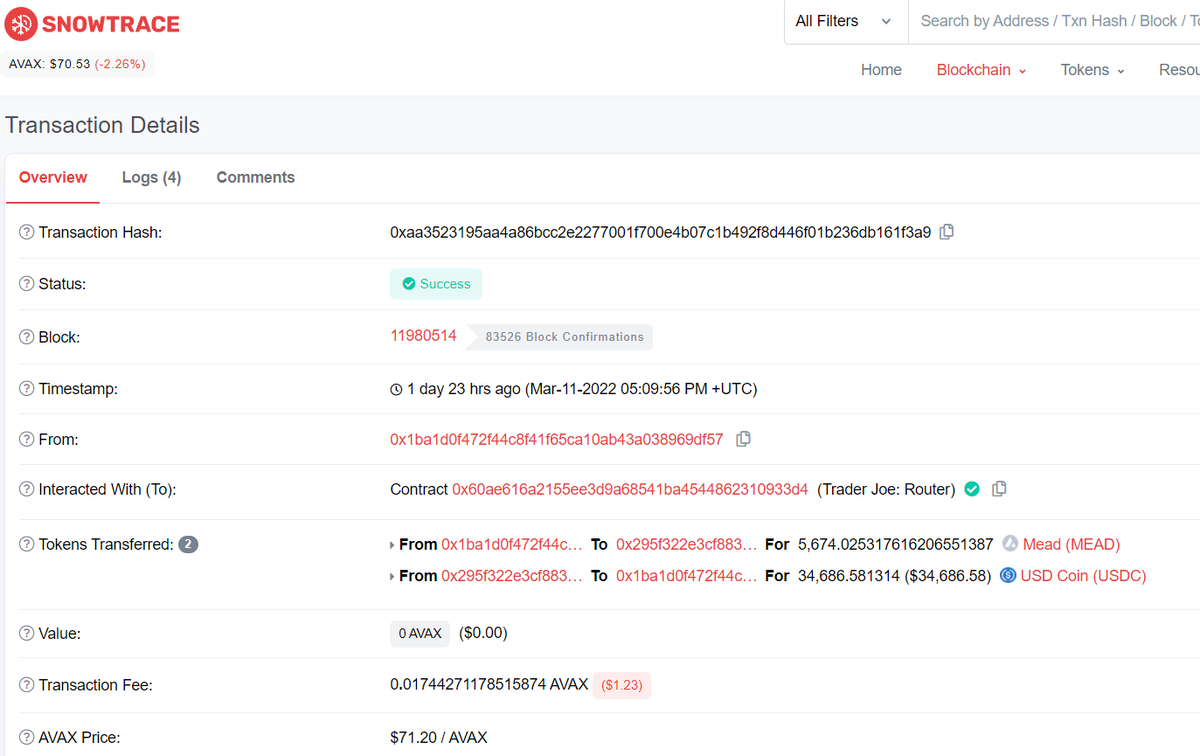Open sender 0x1ba1d0f472f44c… in MEAD transfer row
Screen dimensions: 1200x756
(x=511, y=545)
